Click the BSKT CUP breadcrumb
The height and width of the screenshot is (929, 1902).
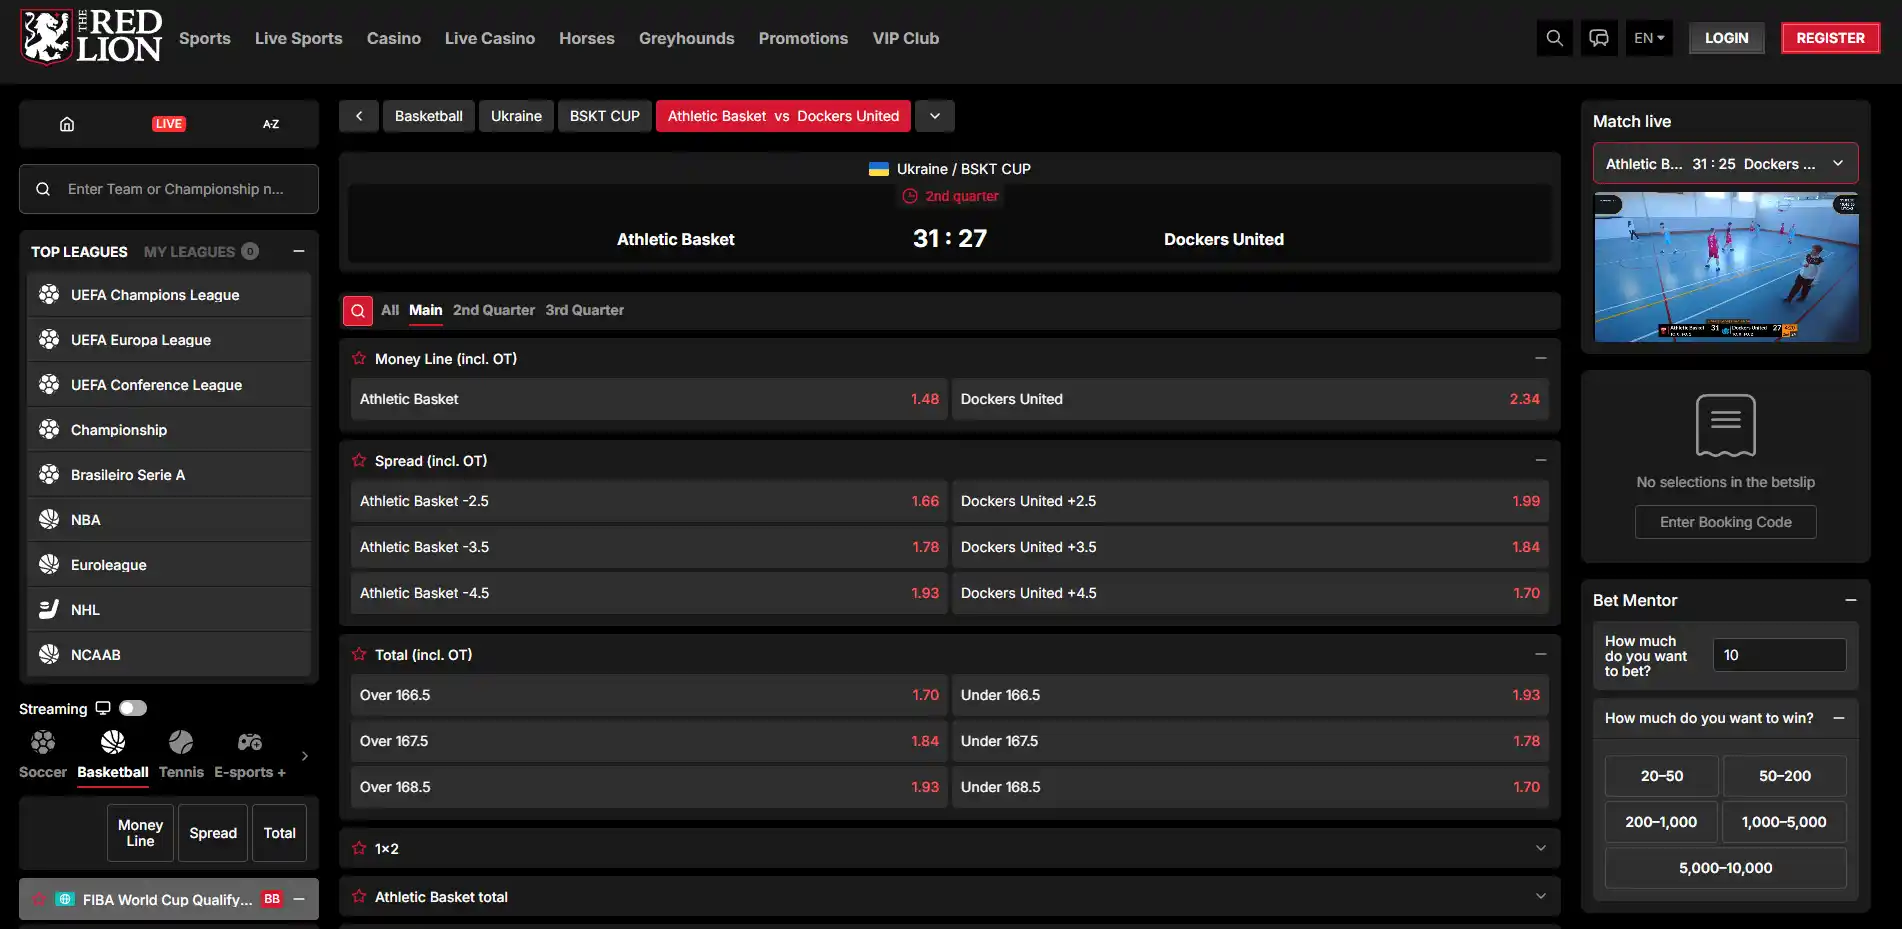click(605, 116)
